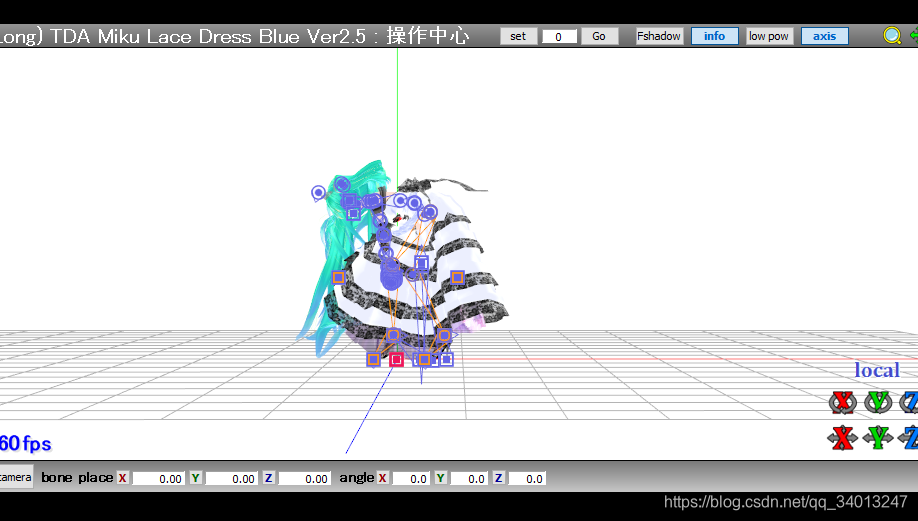Click the set button
The width and height of the screenshot is (918, 521).
pyautogui.click(x=518, y=36)
